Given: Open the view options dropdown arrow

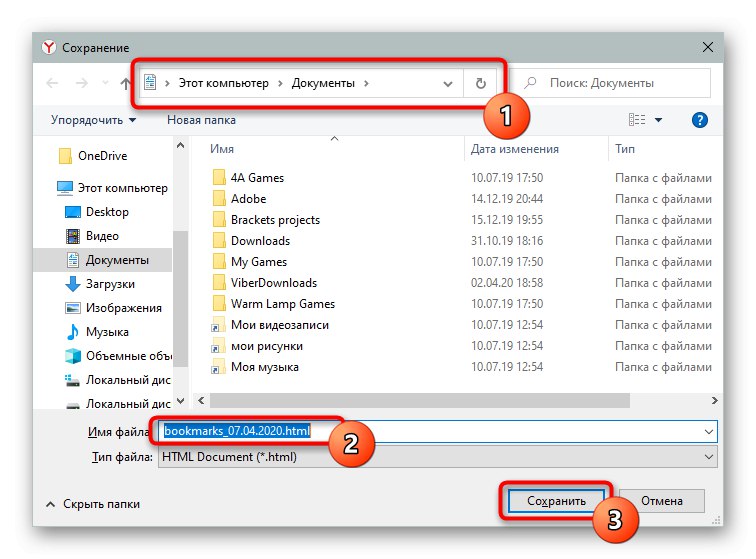Looking at the screenshot, I should click(x=658, y=120).
